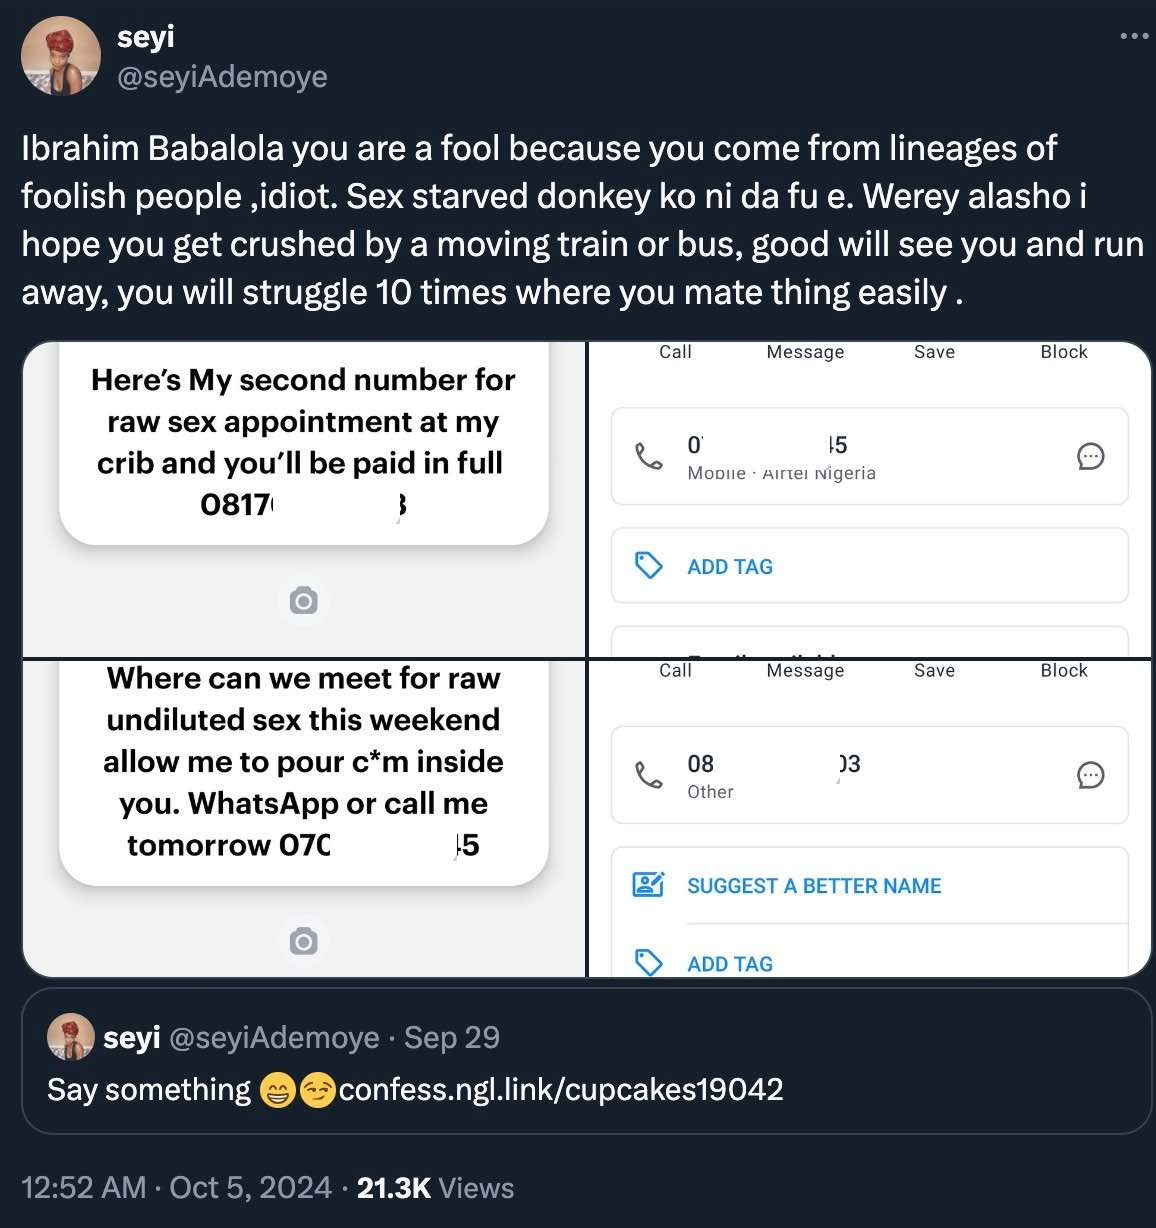Select Block above the Airtel Nigeria number

(1063, 352)
